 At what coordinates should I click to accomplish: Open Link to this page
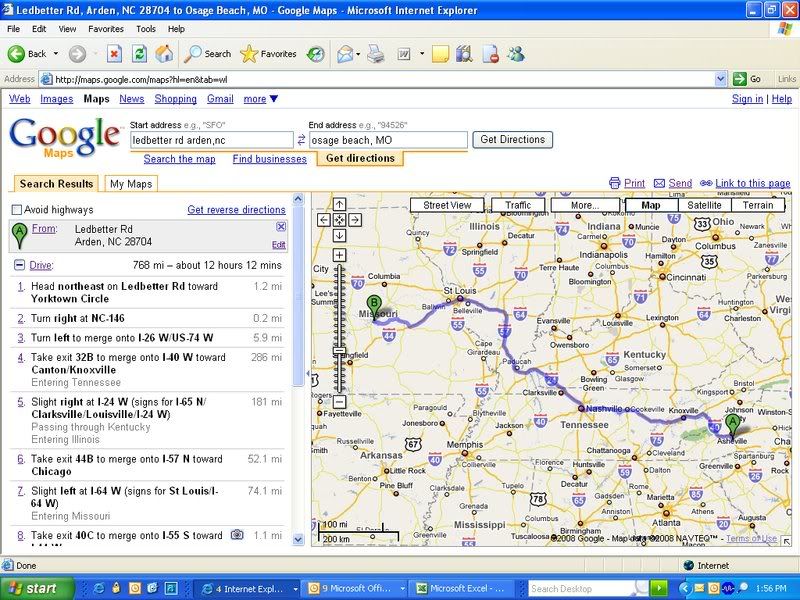753,183
